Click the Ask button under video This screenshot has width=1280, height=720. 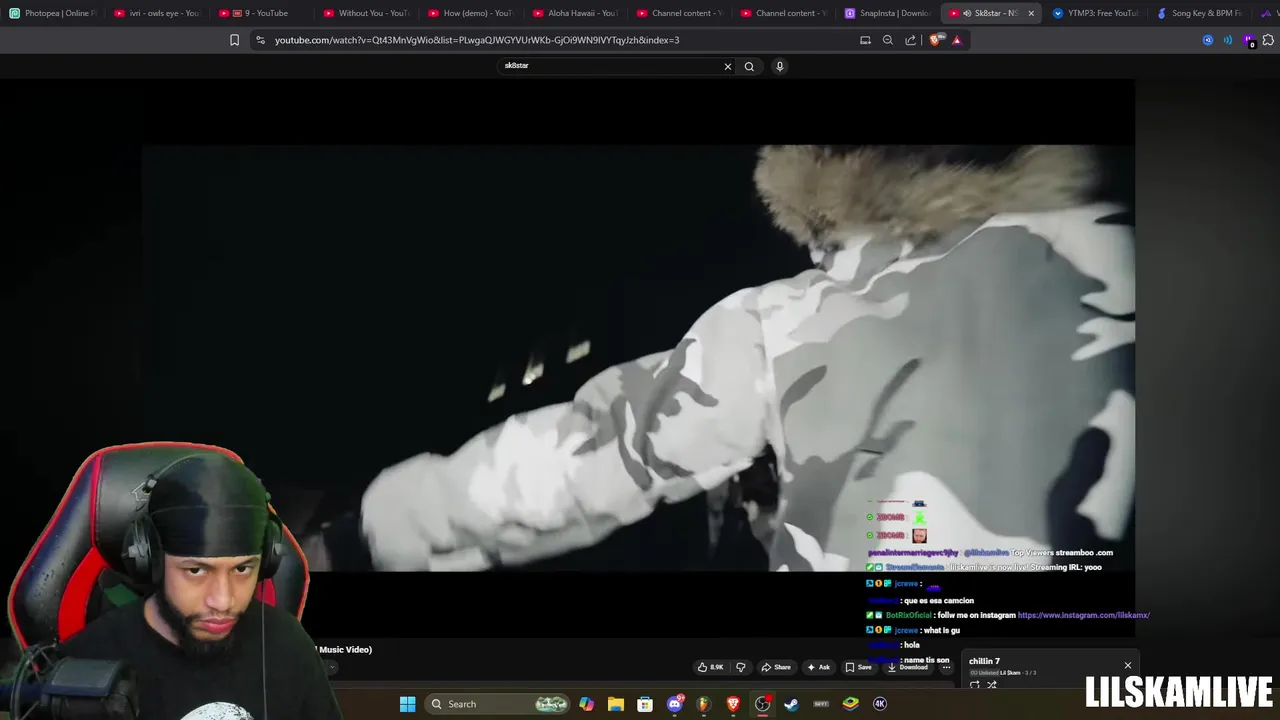click(x=818, y=667)
